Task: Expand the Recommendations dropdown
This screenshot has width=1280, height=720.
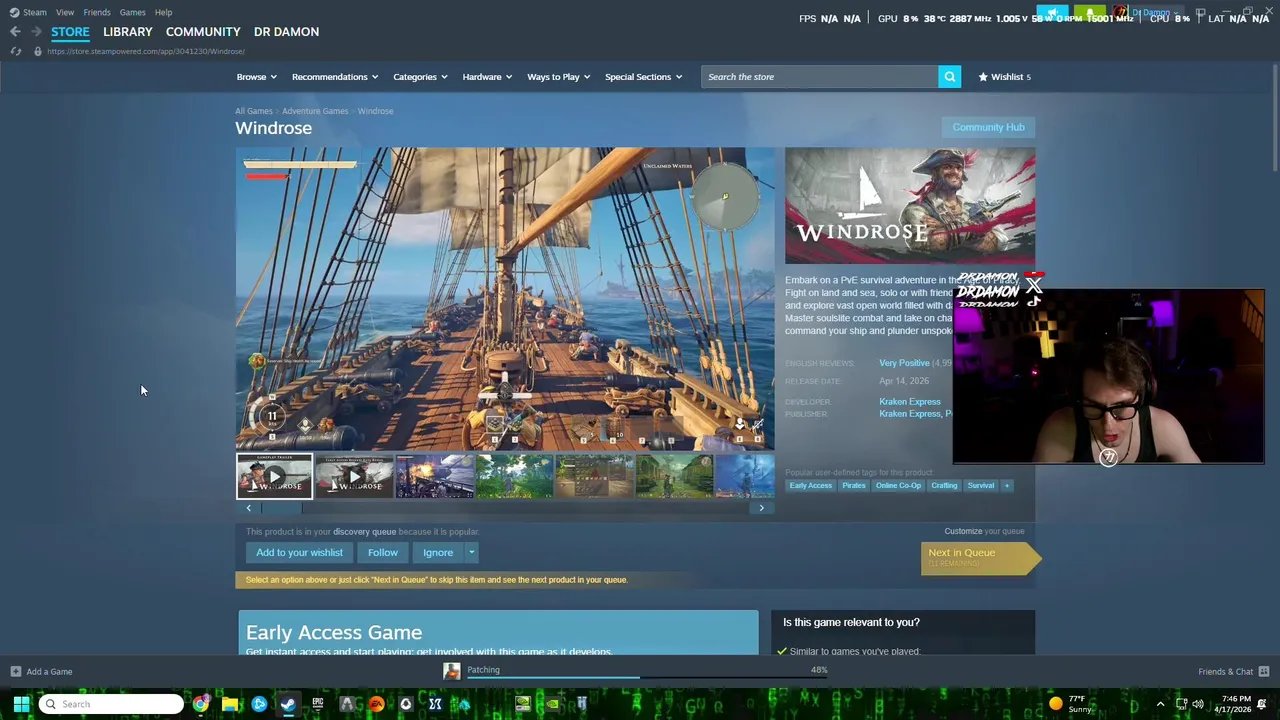Action: (335, 77)
